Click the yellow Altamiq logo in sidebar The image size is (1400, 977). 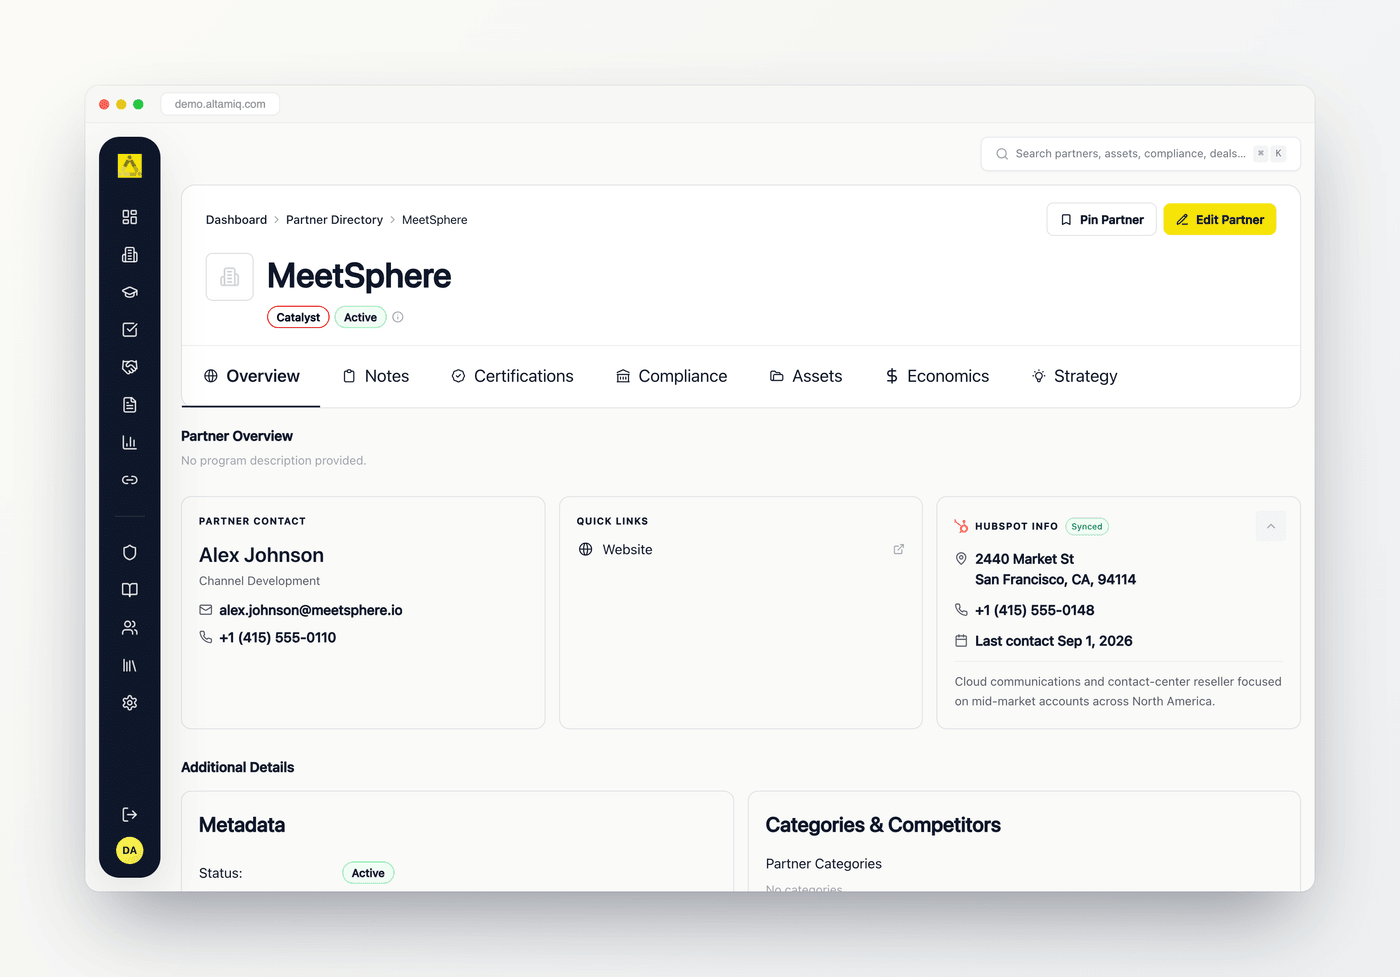pyautogui.click(x=130, y=166)
